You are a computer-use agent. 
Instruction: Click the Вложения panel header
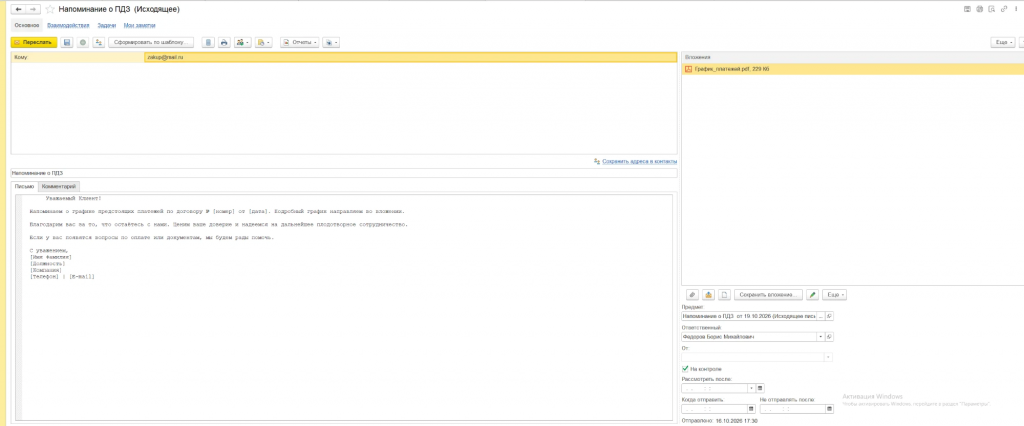[x=853, y=57]
